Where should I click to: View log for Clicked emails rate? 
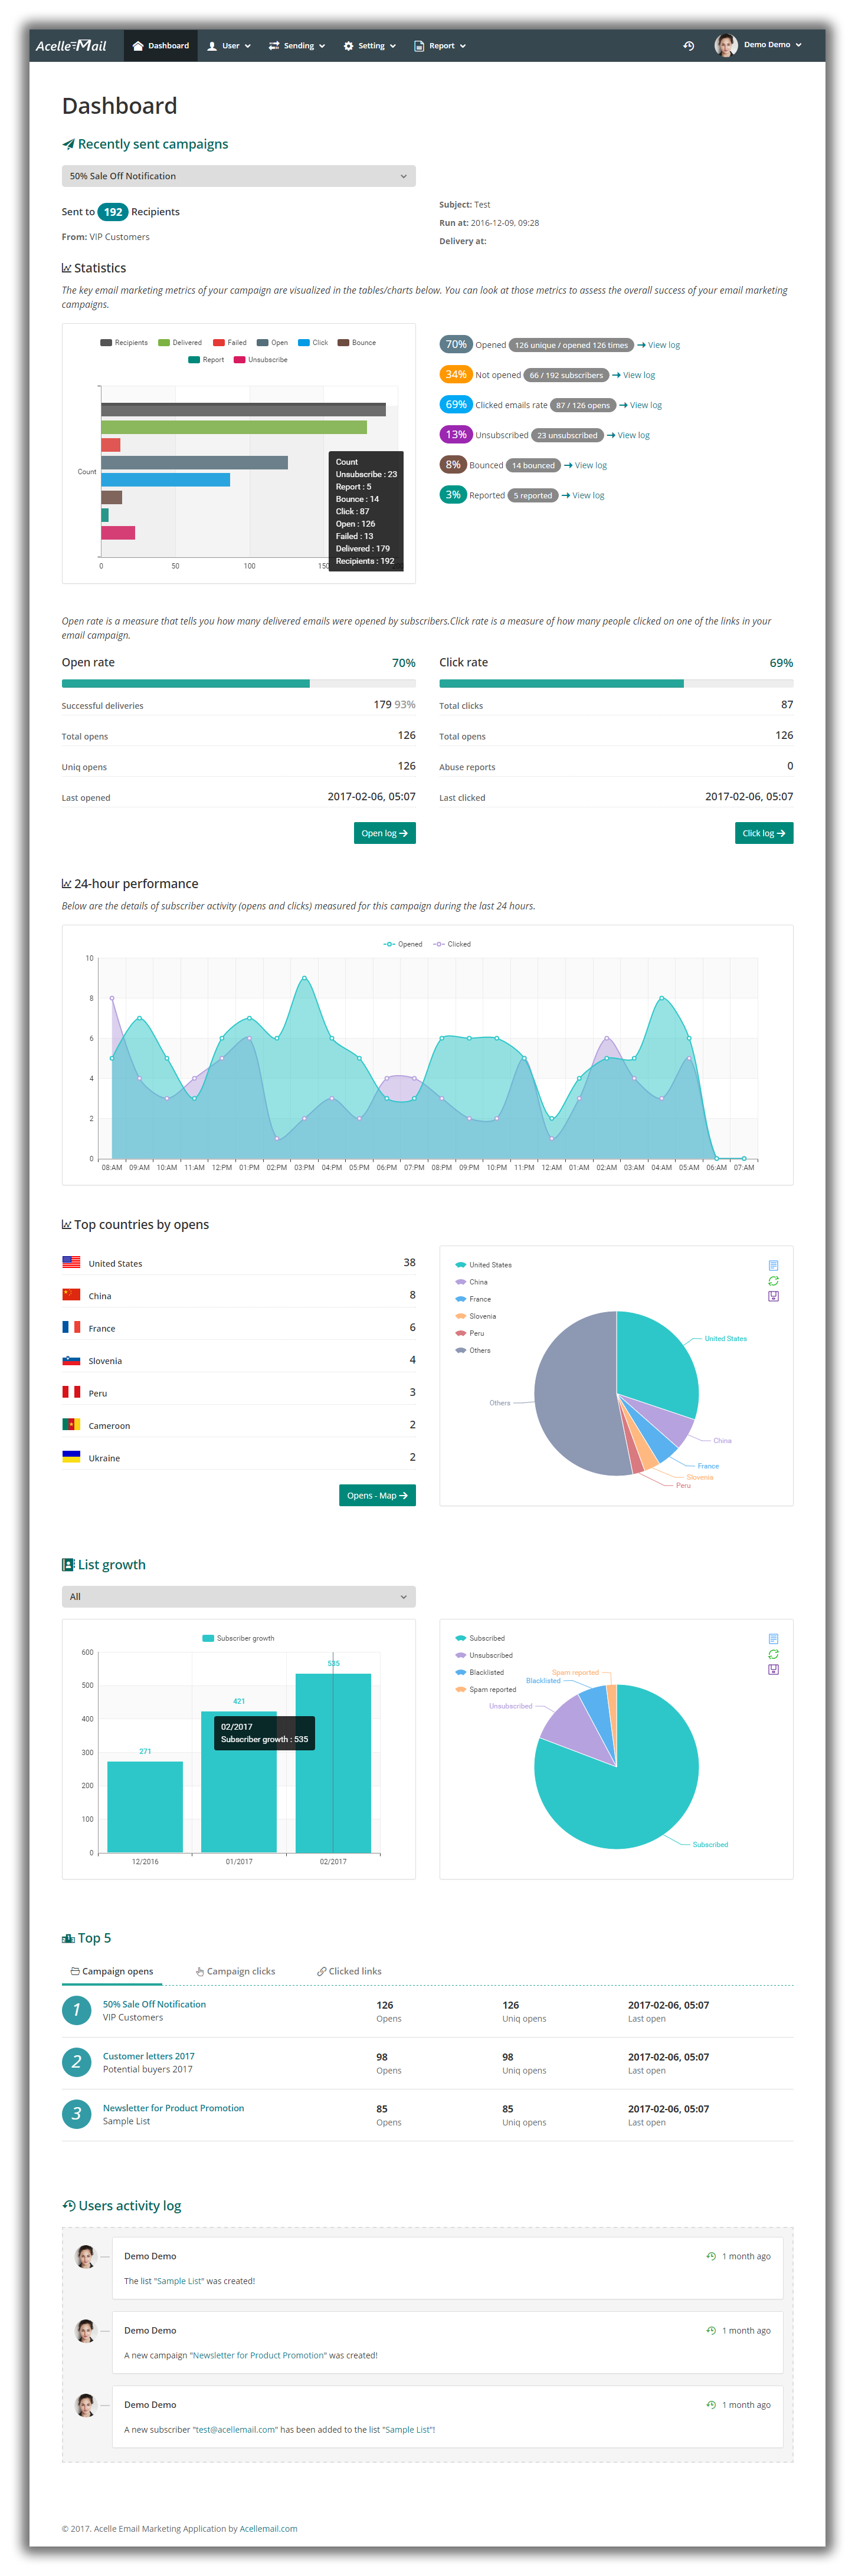click(x=641, y=405)
